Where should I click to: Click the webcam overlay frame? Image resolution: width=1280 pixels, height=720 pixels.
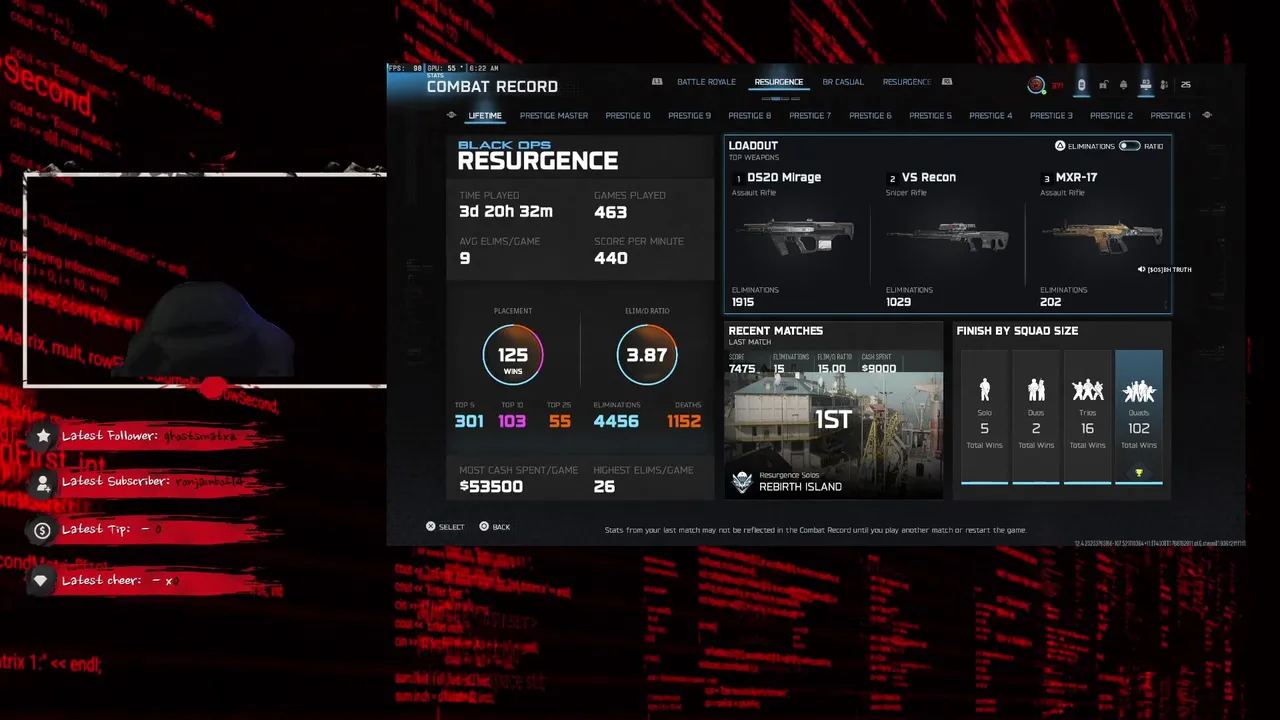pyautogui.click(x=205, y=280)
